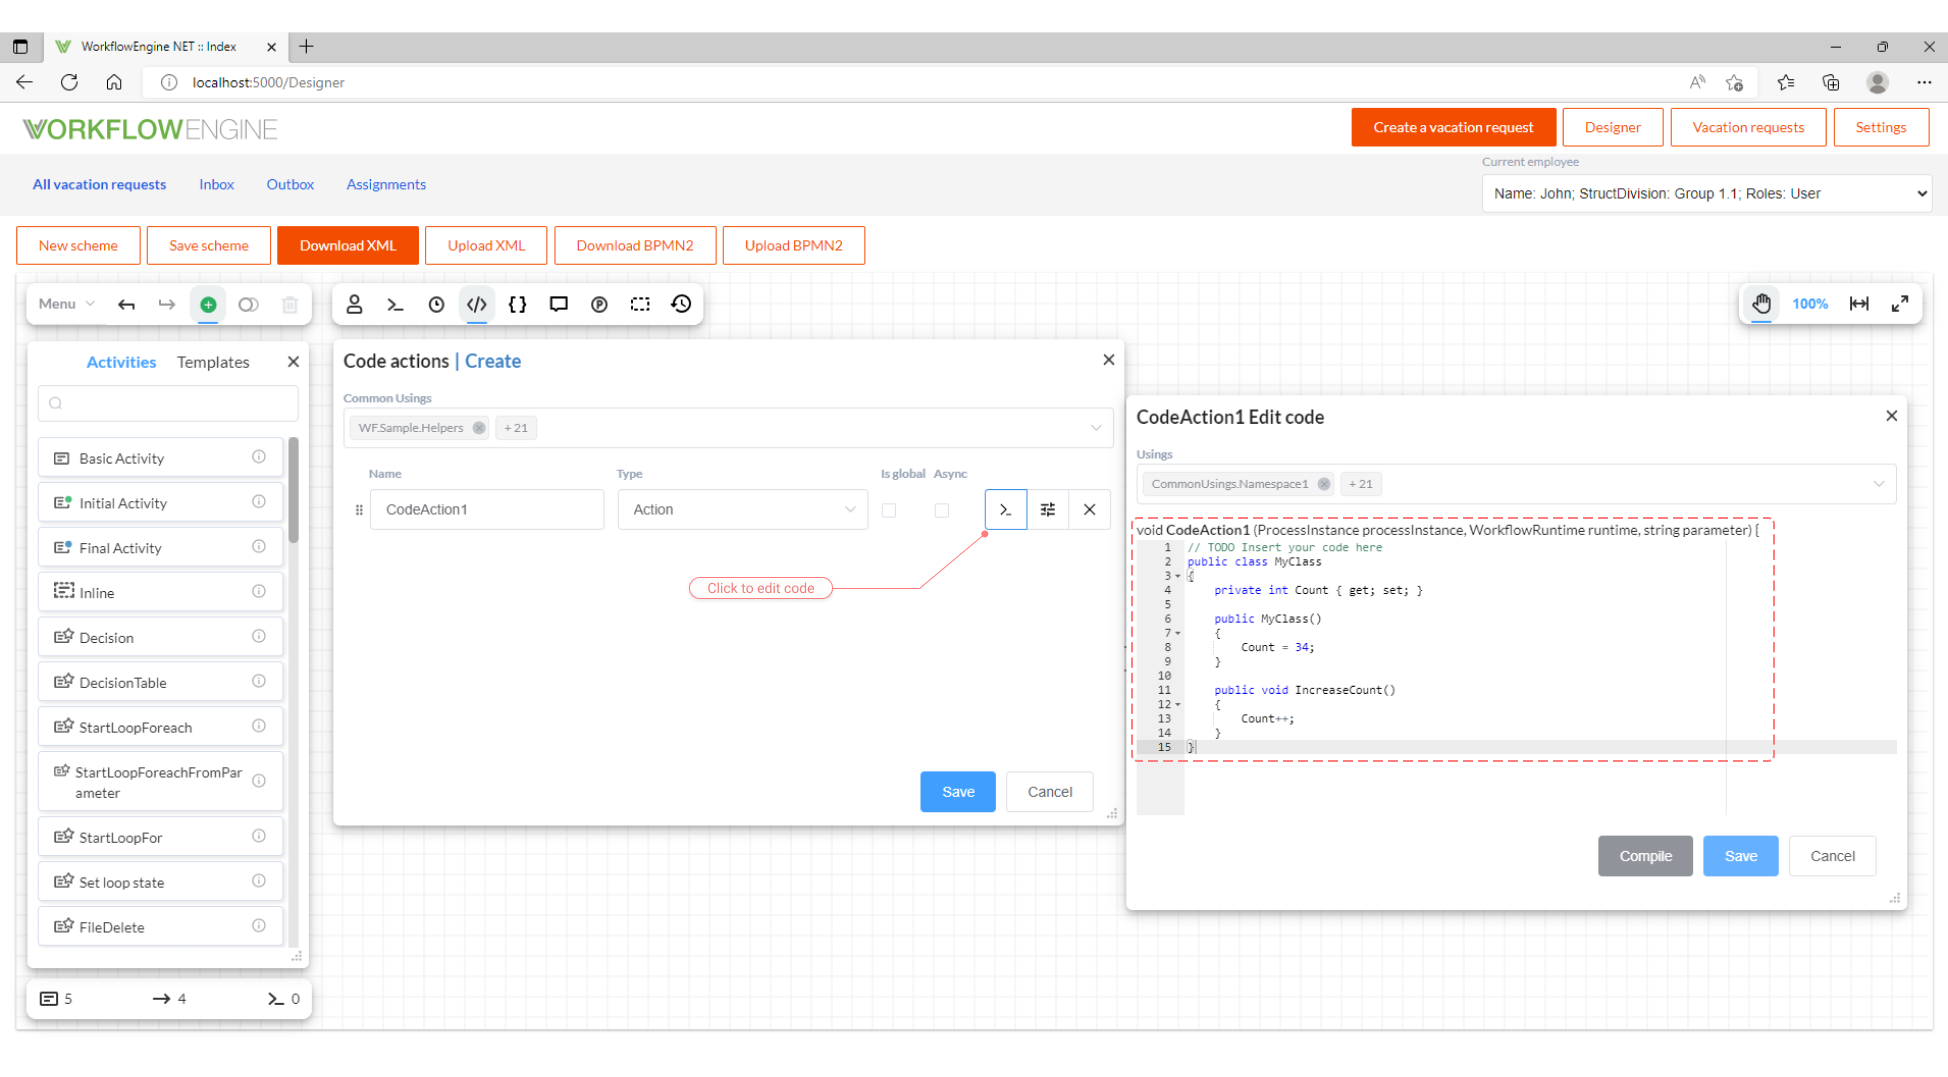
Task: Click the dashed rectangle selection icon
Action: click(640, 304)
